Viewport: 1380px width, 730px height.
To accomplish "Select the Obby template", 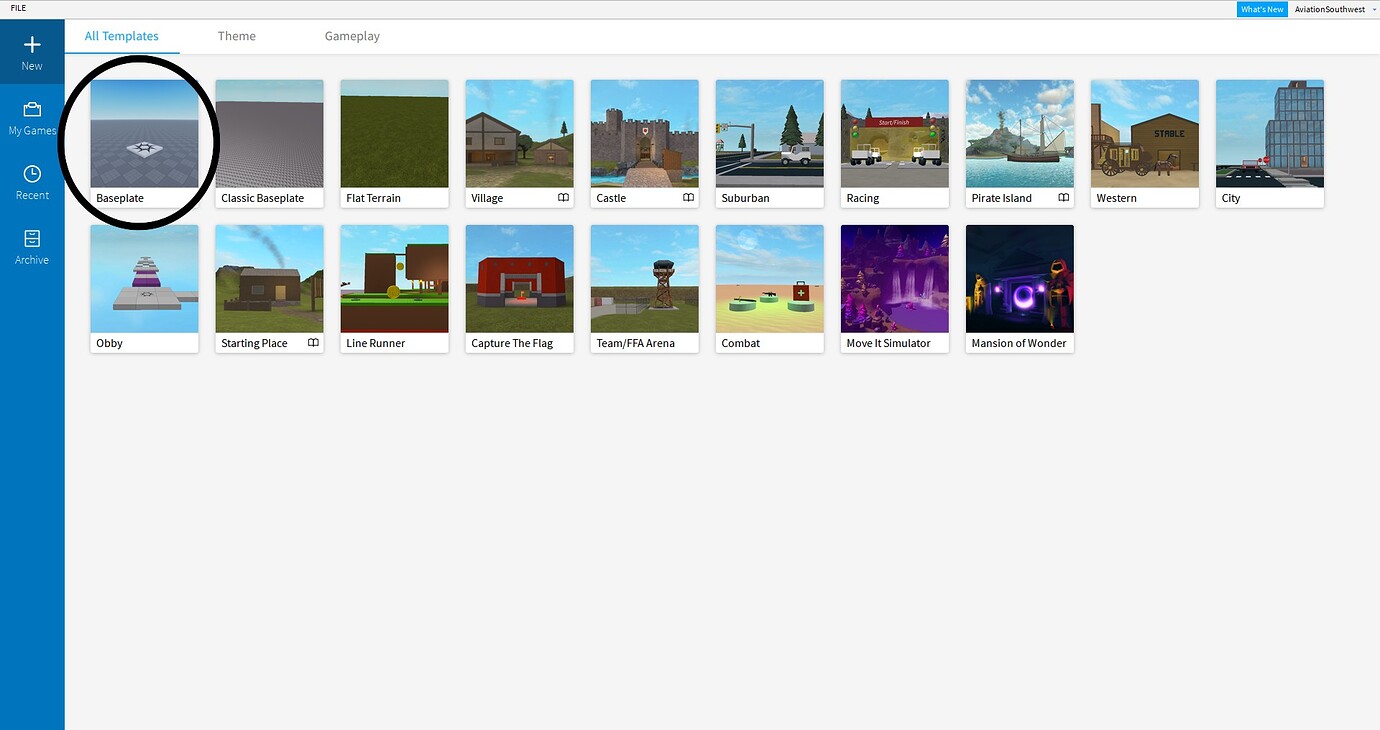I will click(144, 278).
